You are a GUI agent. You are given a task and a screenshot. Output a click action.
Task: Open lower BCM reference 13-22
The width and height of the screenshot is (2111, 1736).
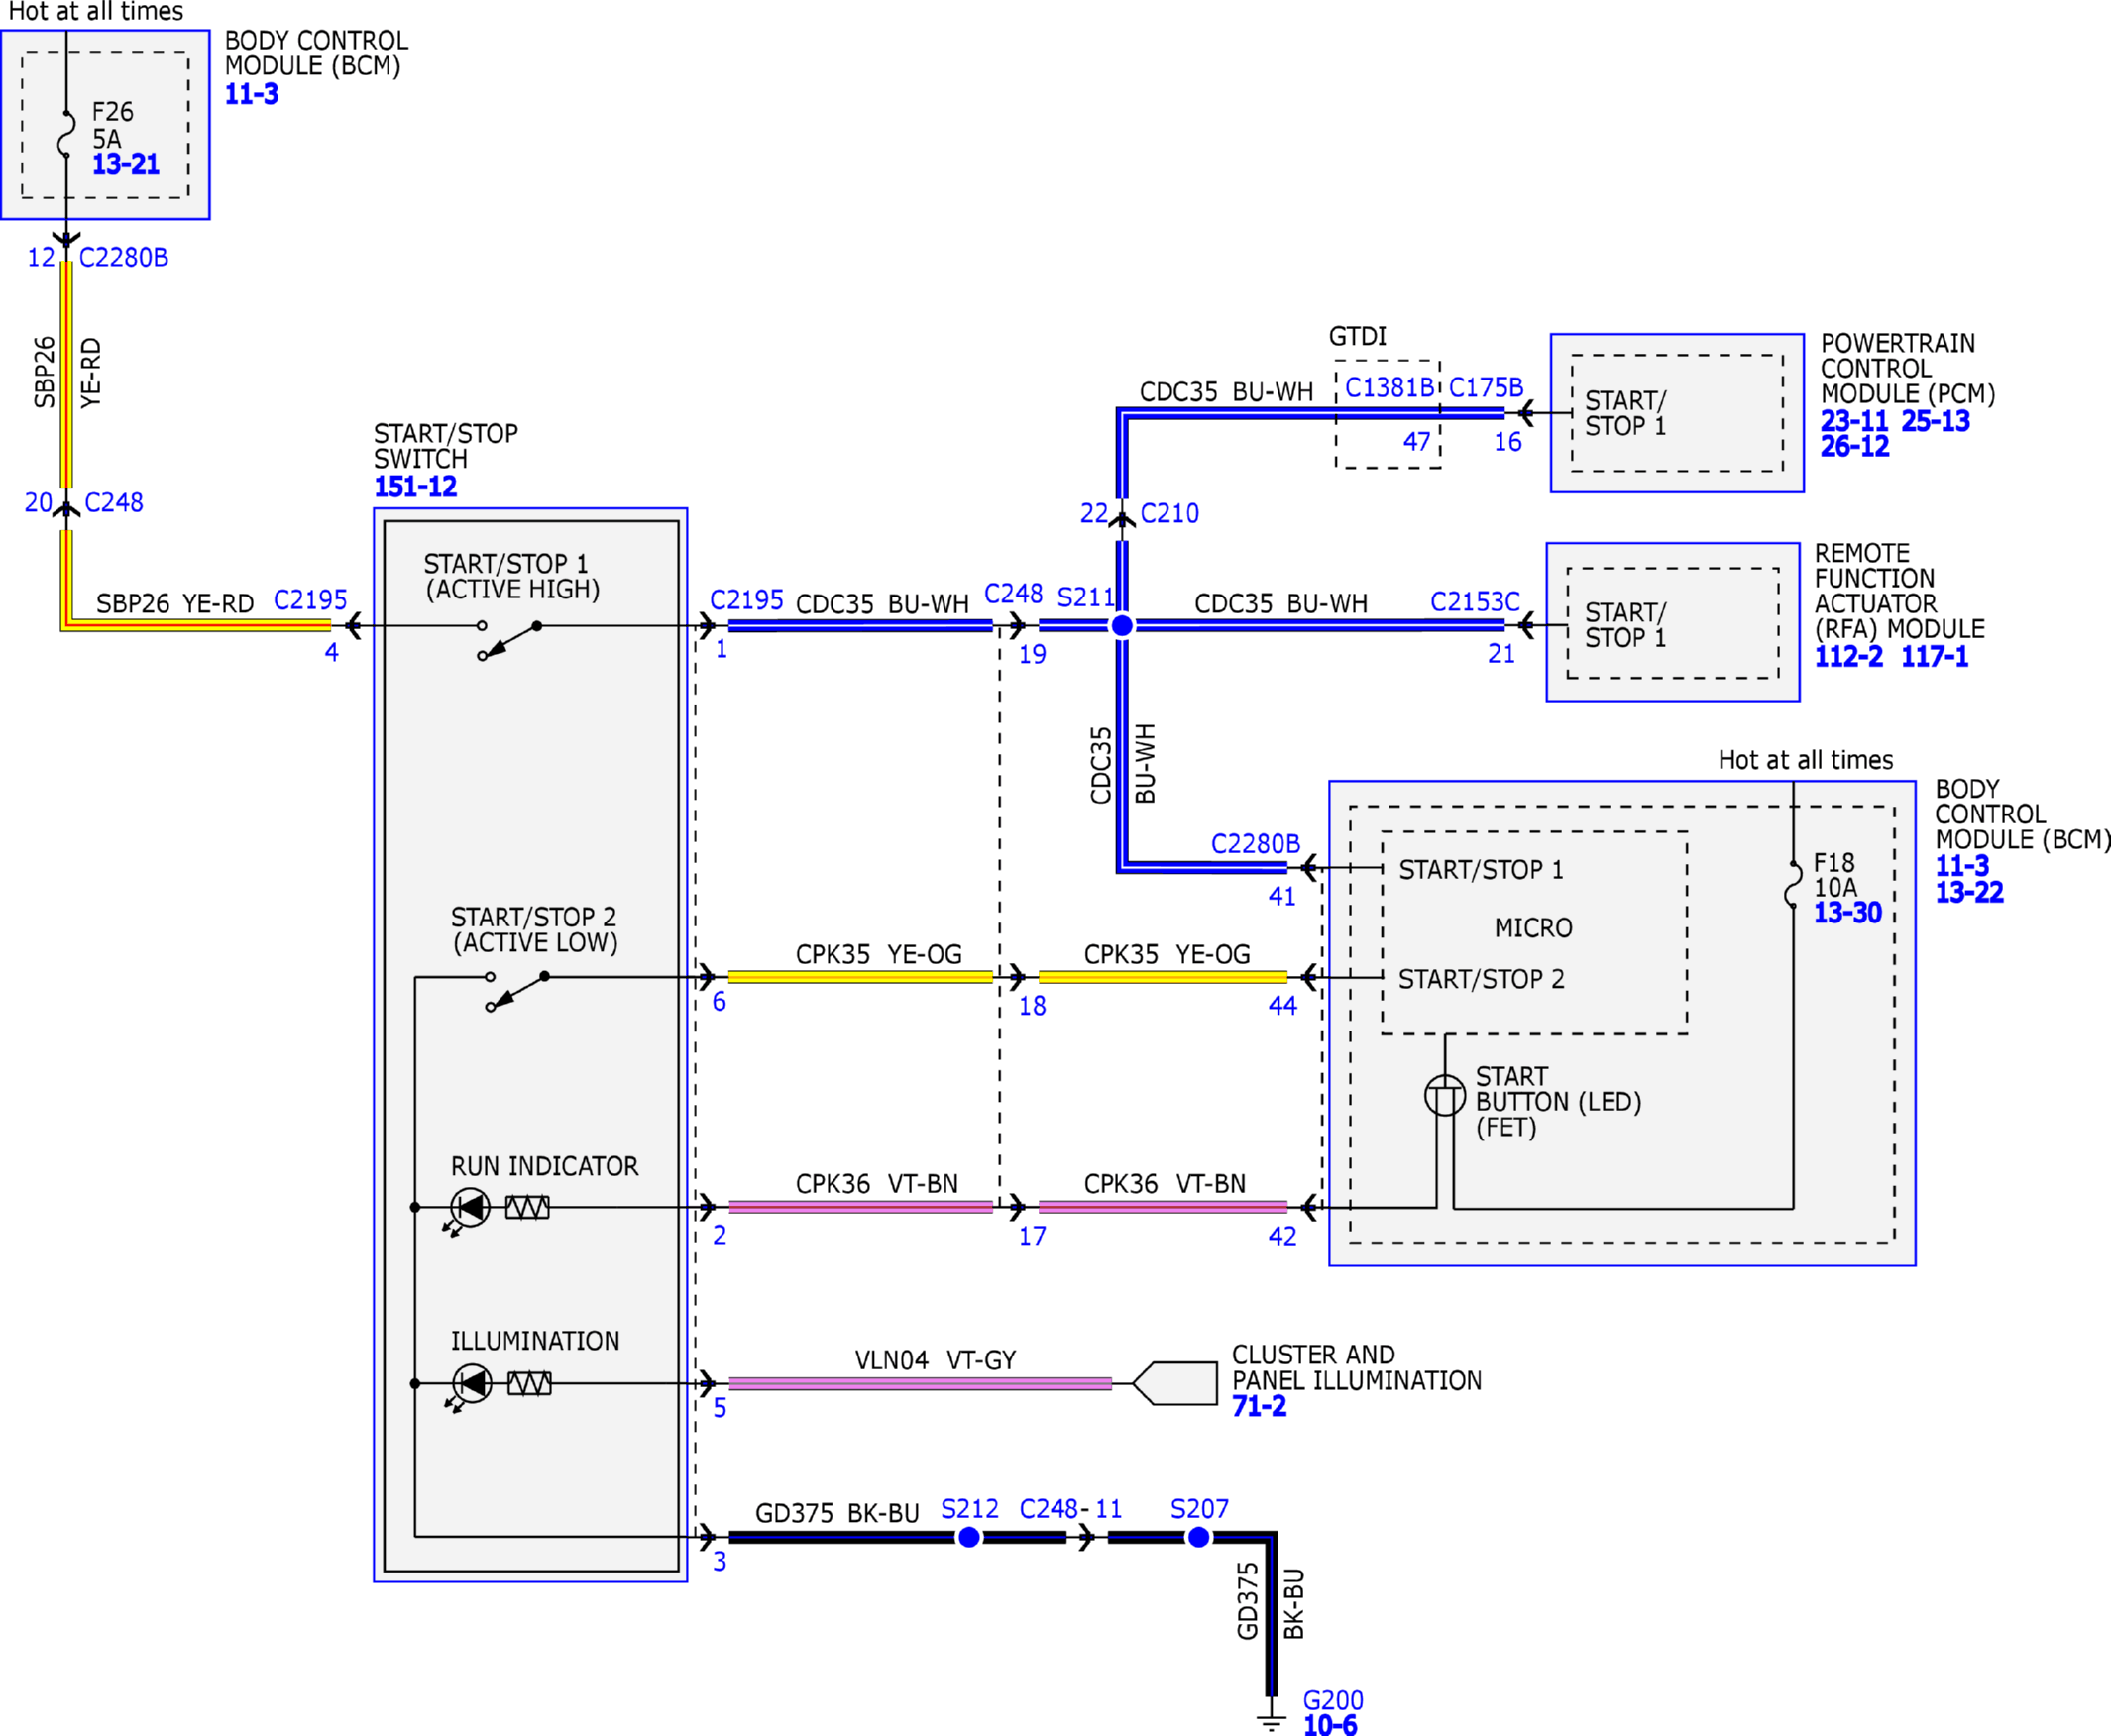point(1969,892)
